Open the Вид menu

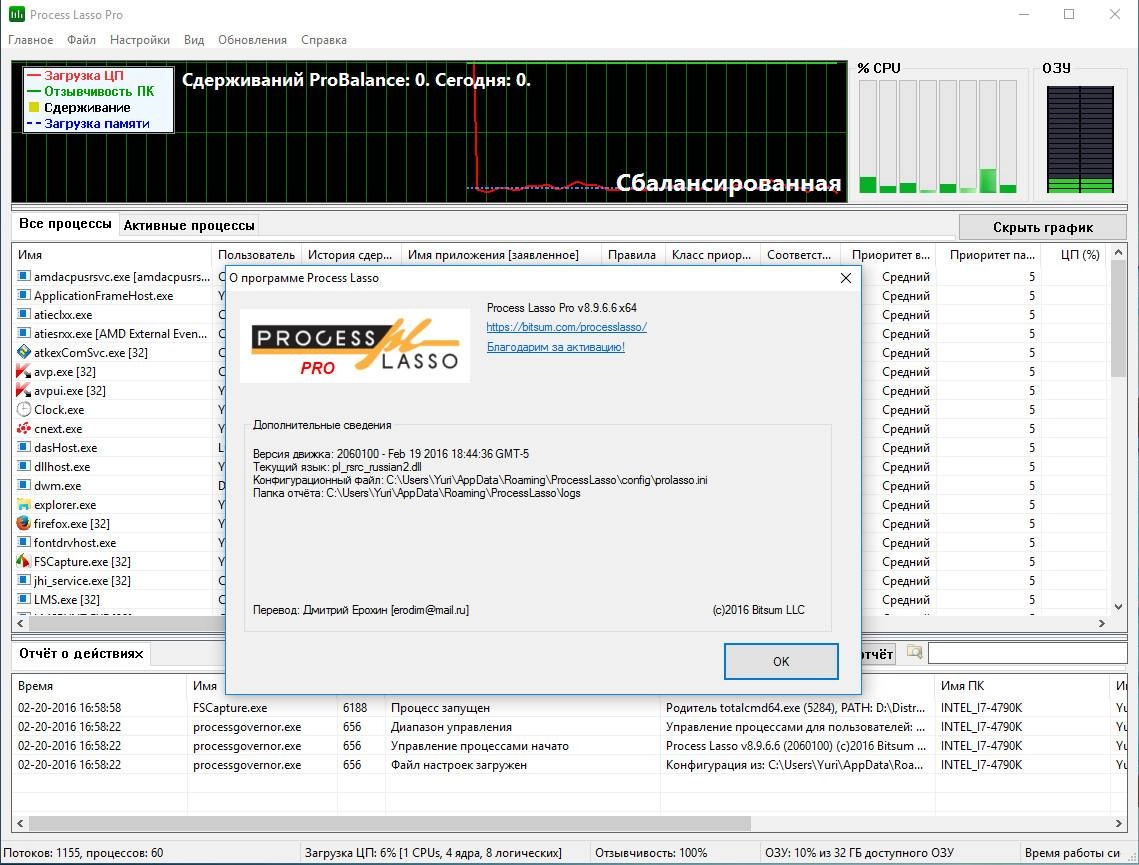[194, 40]
